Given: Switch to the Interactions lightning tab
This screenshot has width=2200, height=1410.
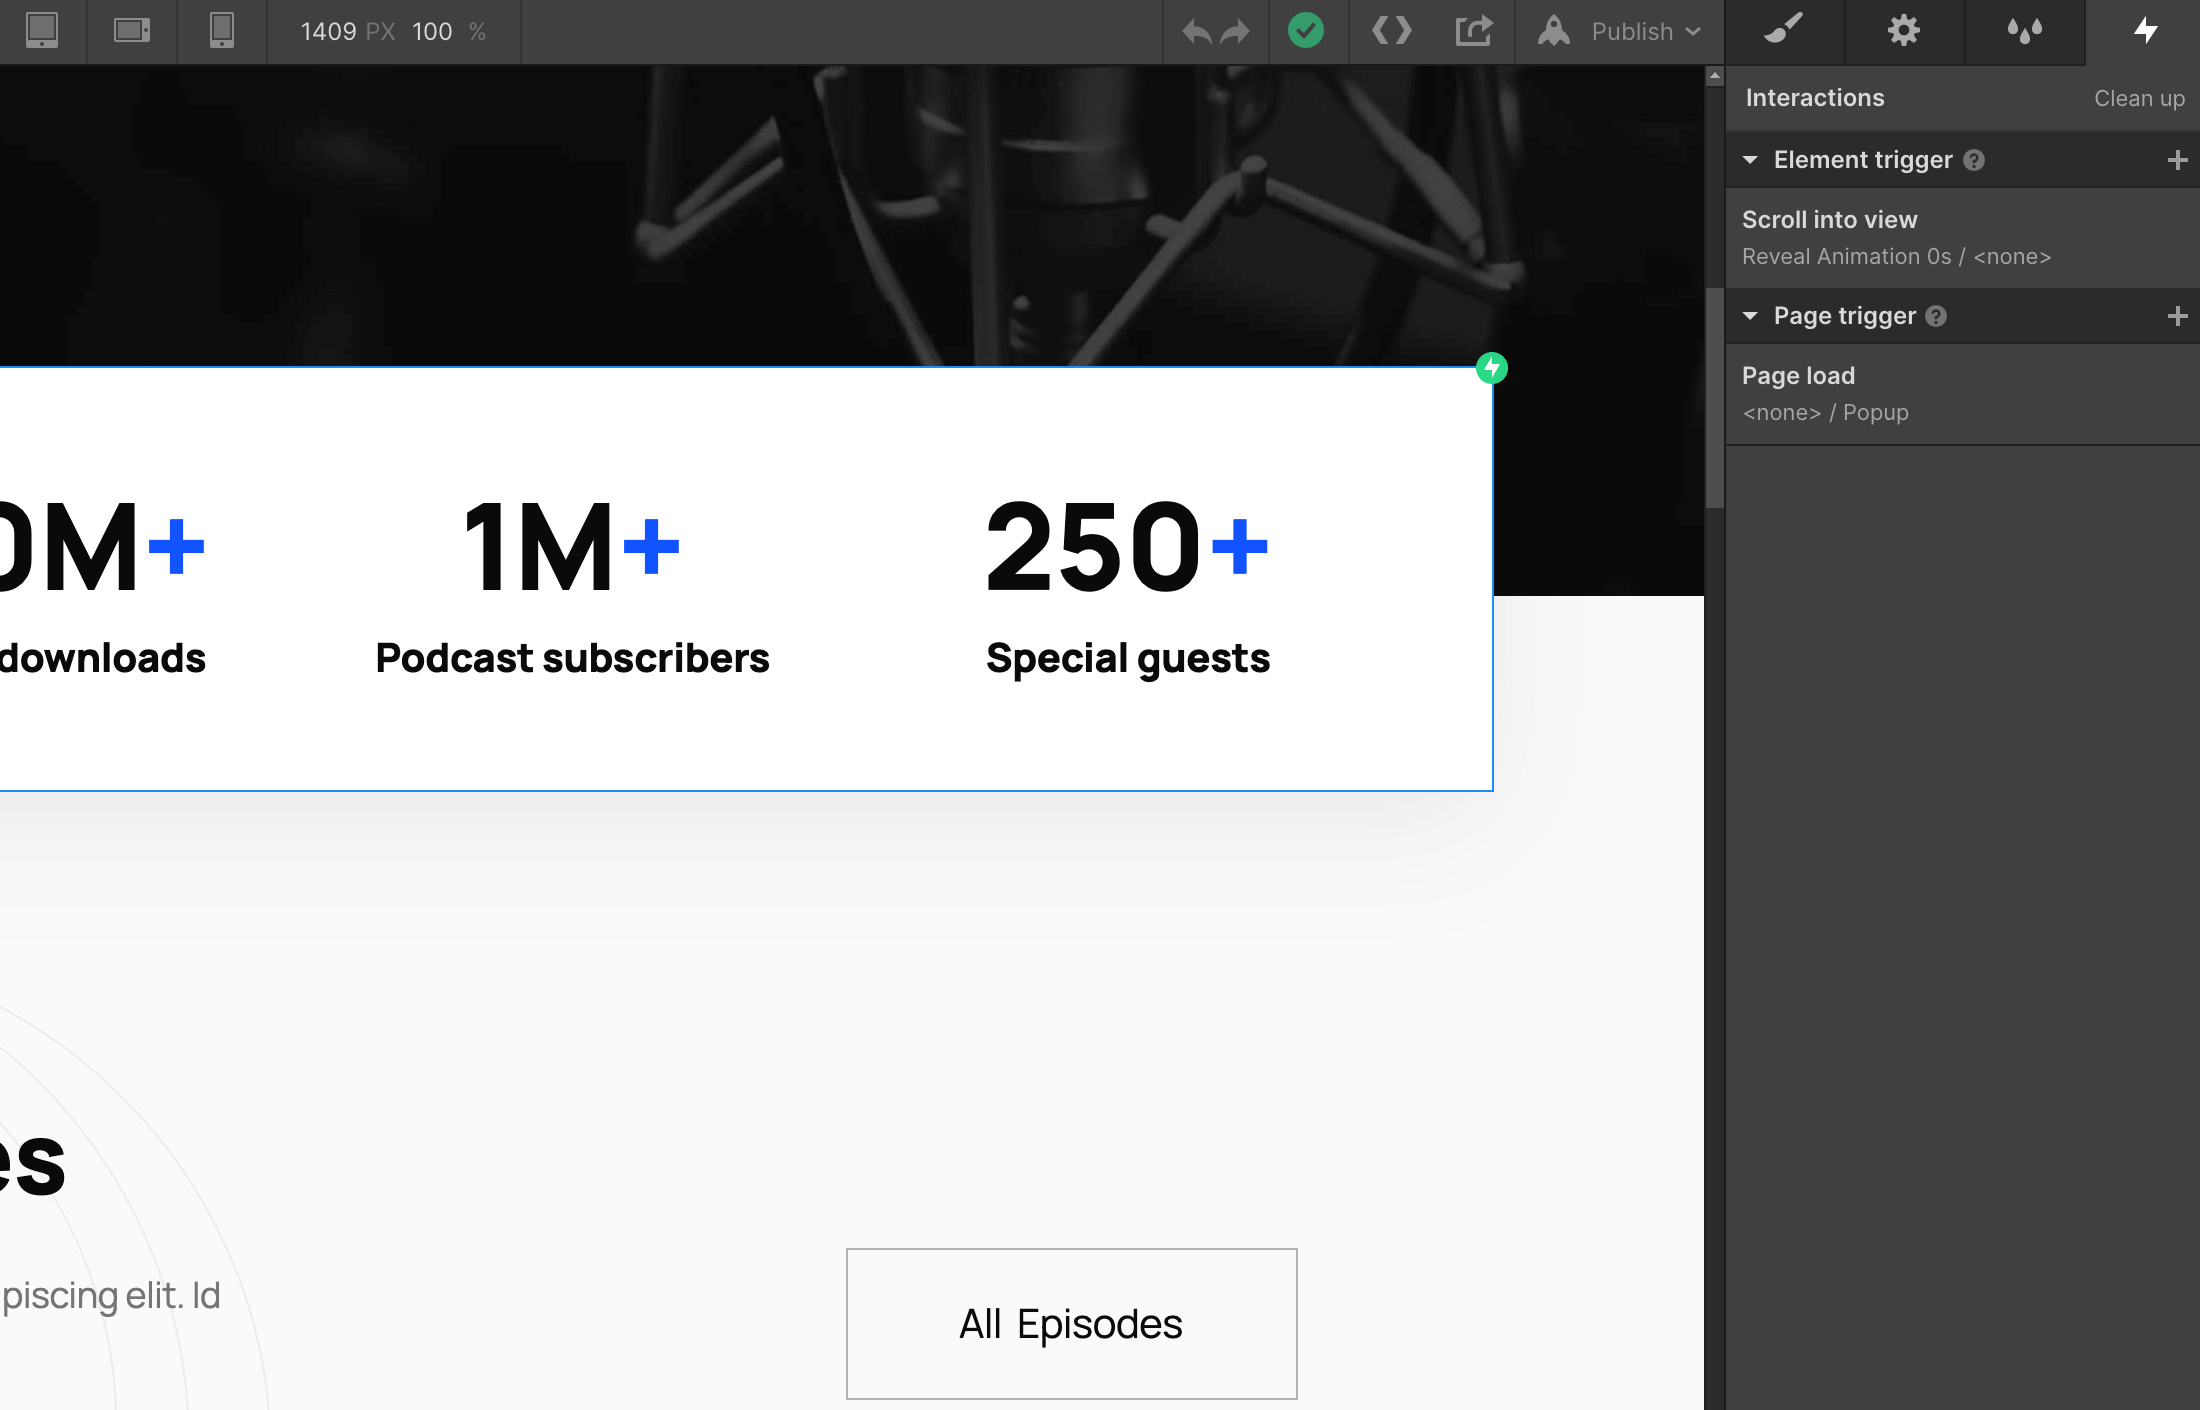Looking at the screenshot, I should tap(2147, 31).
